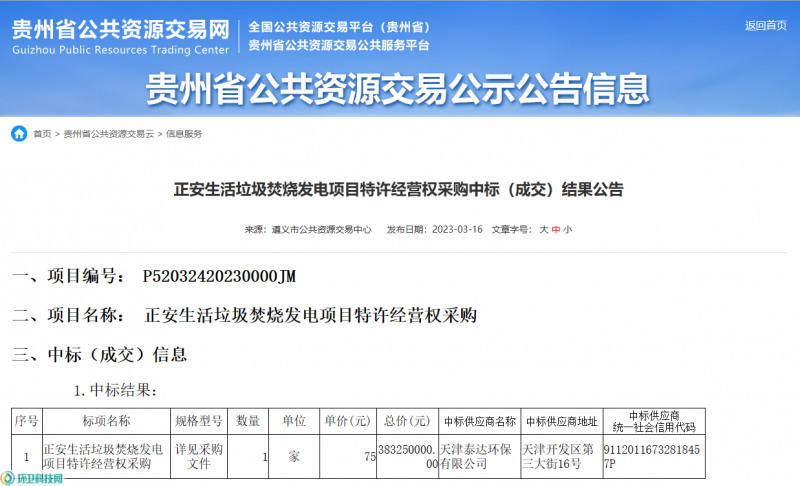Set article font size to 大

pos(544,229)
